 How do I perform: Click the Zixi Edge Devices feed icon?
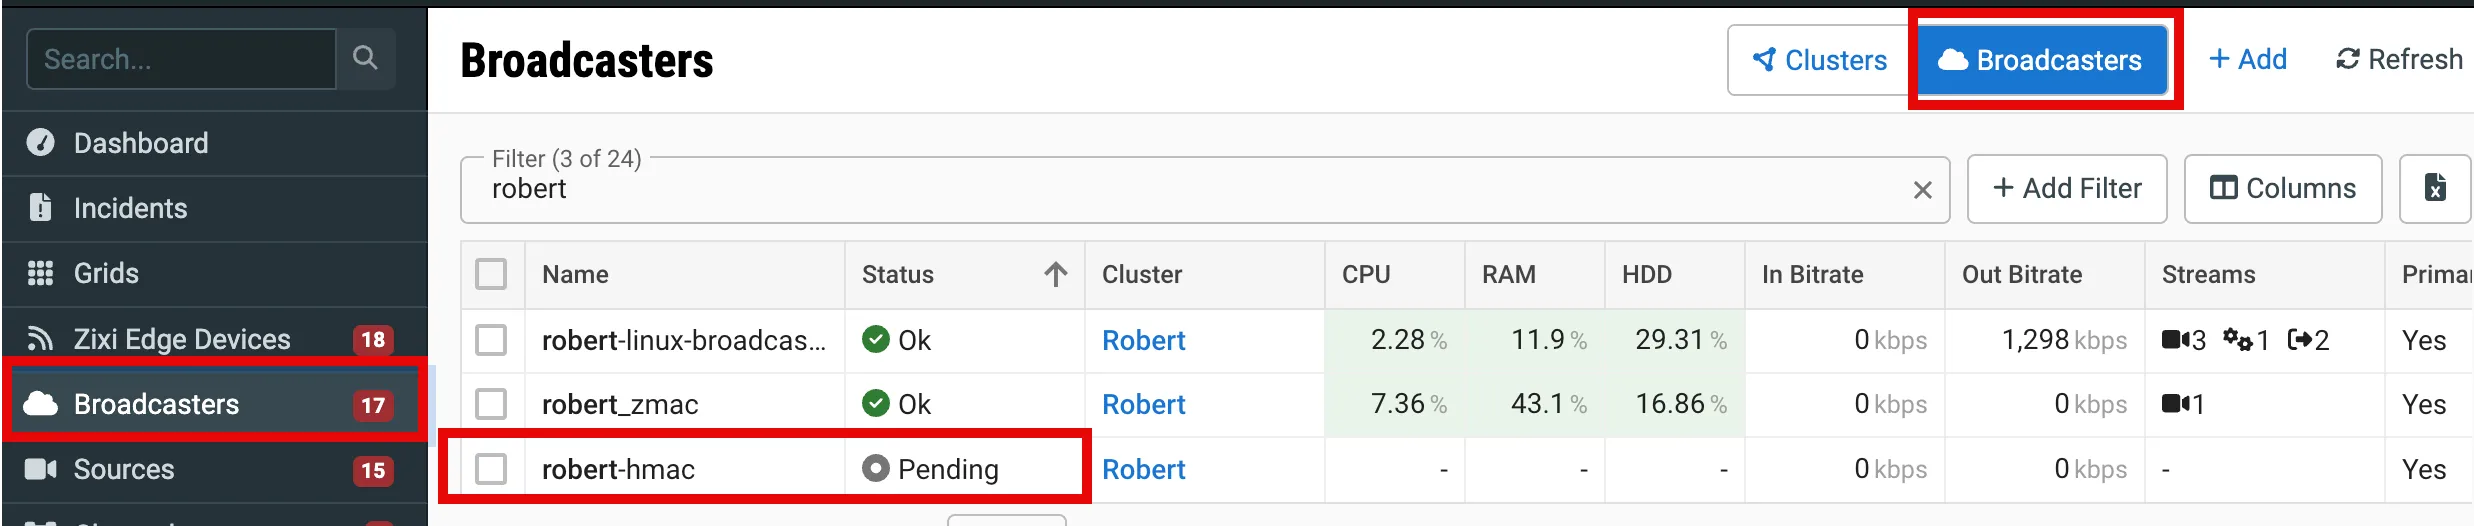tap(40, 339)
